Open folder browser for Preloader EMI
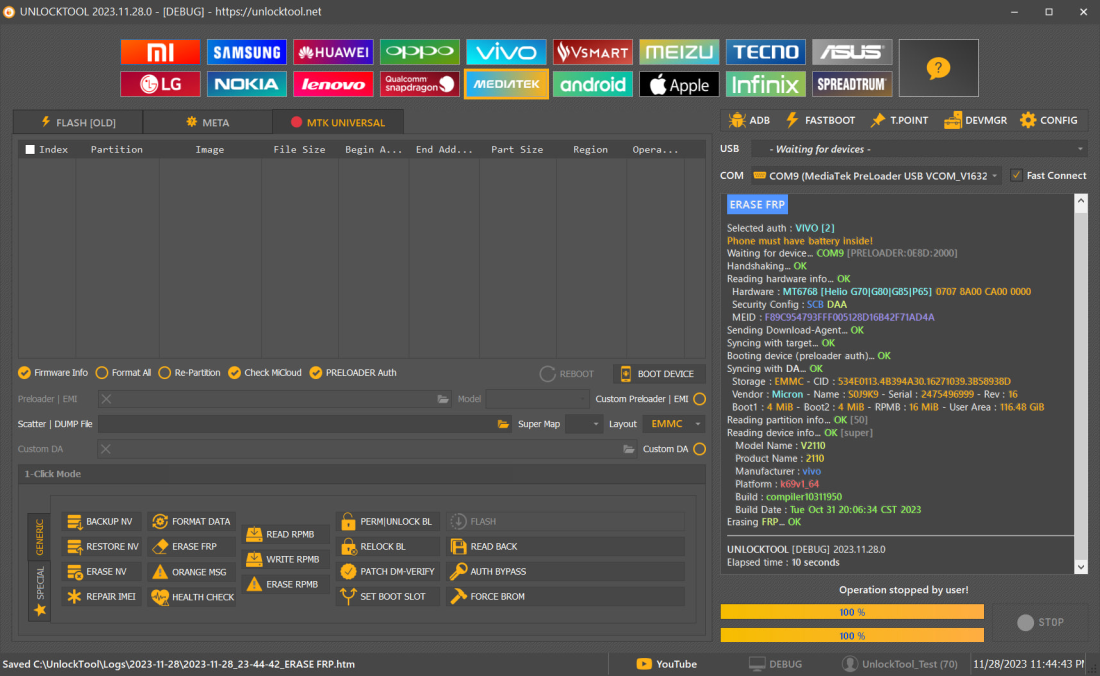Viewport: 1100px width, 676px height. click(x=443, y=399)
